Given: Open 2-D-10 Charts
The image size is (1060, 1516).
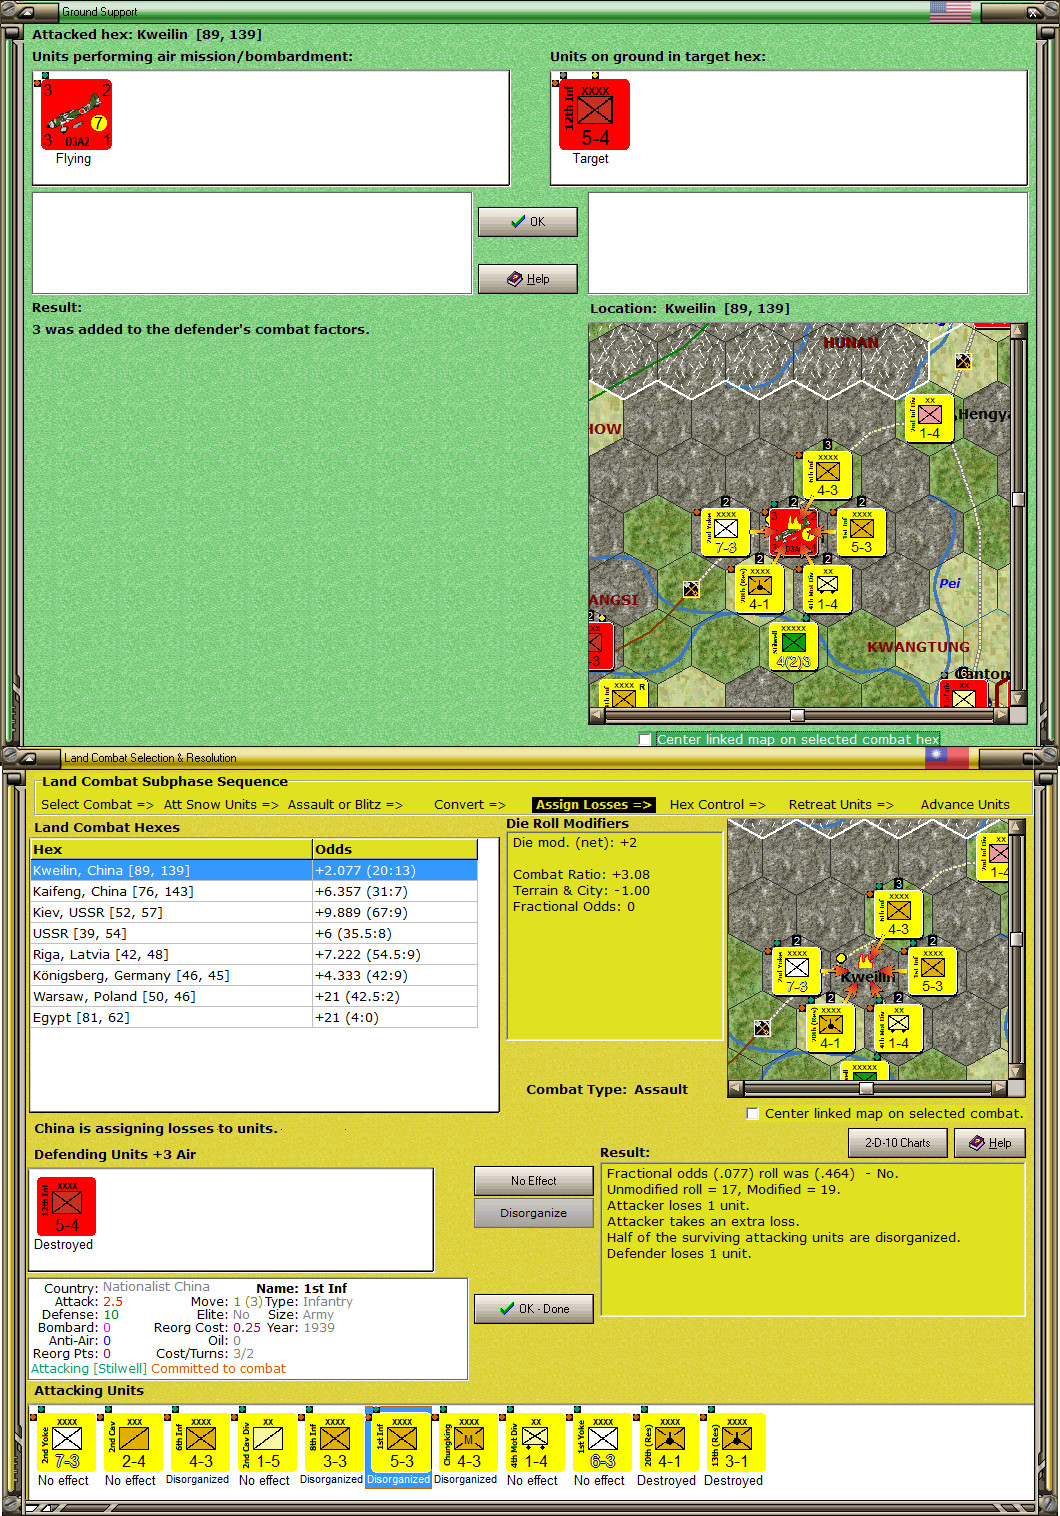Looking at the screenshot, I should pyautogui.click(x=898, y=1143).
